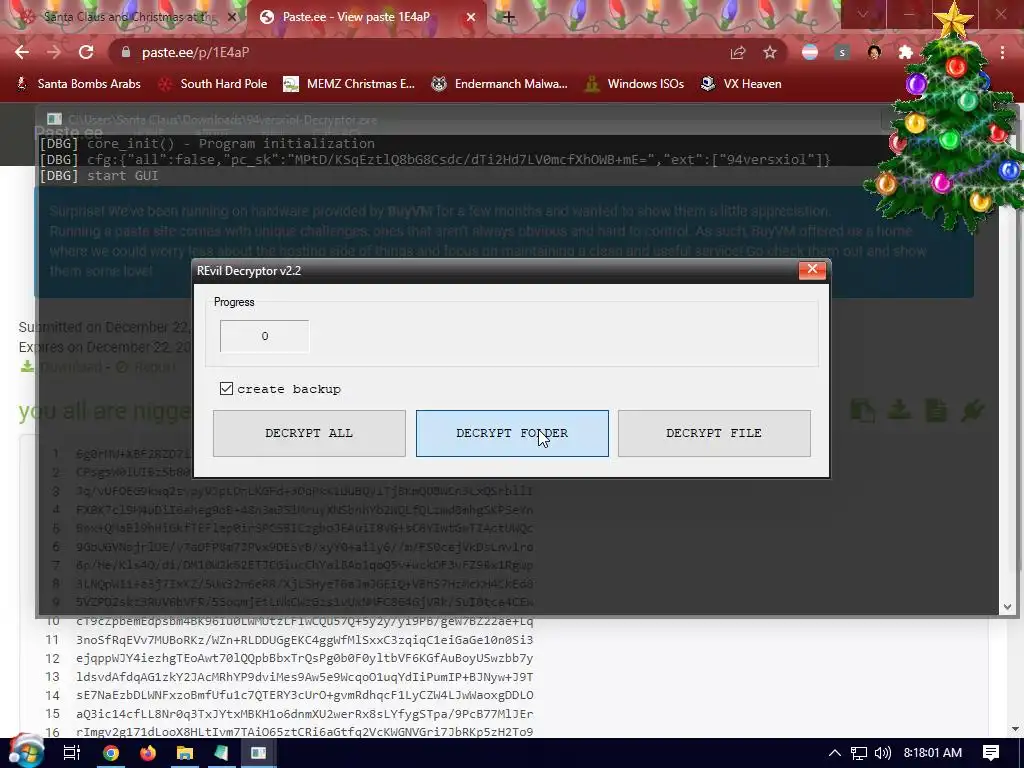Close the Paste.ee tab
Screen dimensions: 1024x768
(471, 17)
